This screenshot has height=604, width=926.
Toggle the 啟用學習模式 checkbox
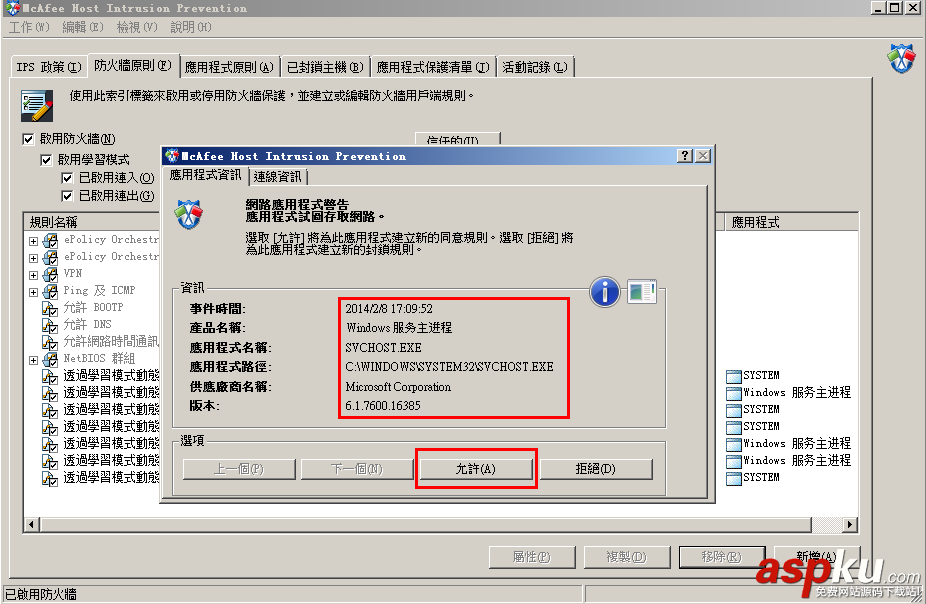[46, 160]
